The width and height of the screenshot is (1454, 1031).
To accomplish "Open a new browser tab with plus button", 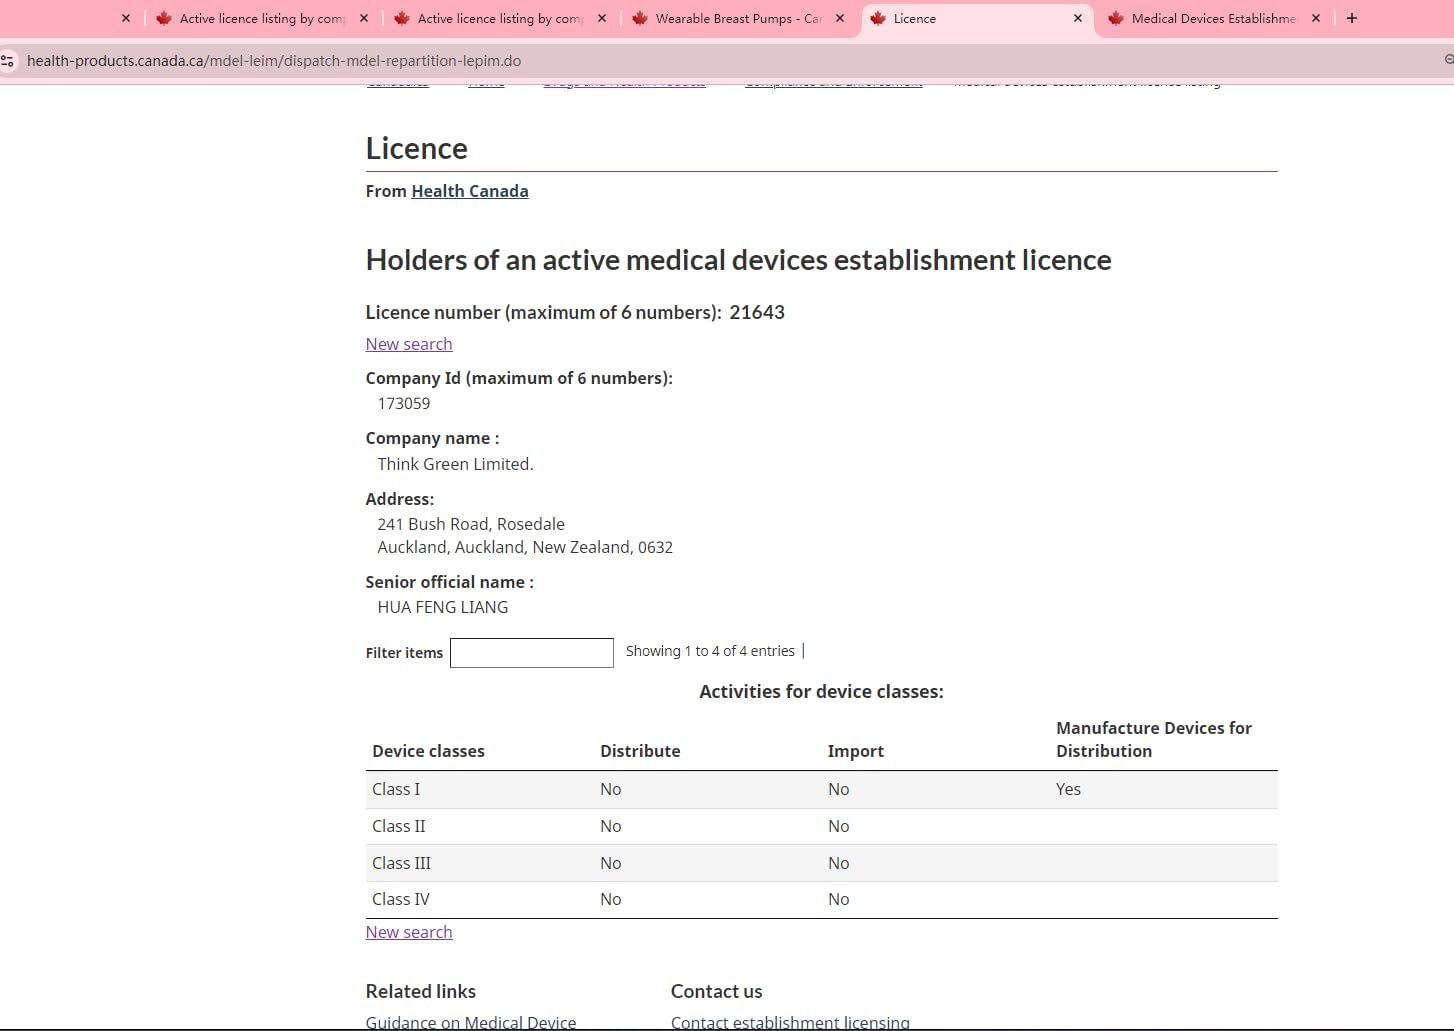I will 1351,18.
